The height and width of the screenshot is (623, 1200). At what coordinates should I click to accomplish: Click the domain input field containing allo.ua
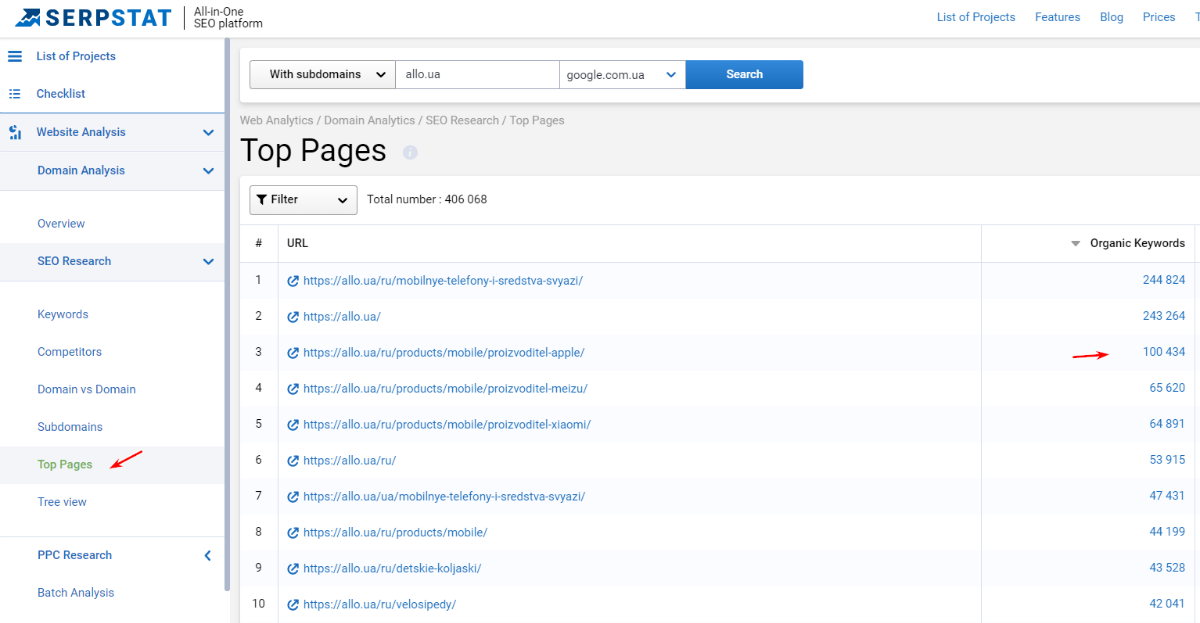tap(477, 74)
